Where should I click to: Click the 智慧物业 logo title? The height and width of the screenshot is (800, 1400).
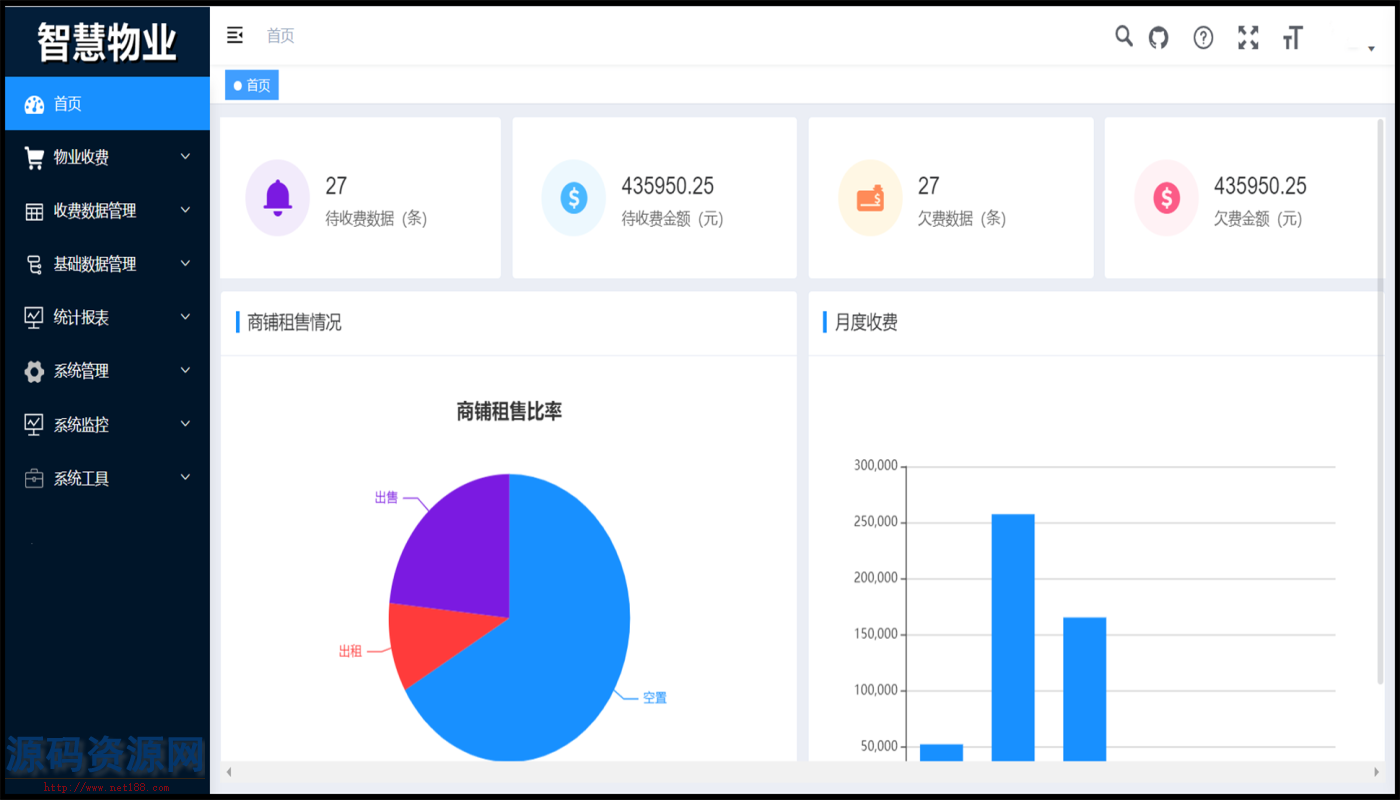click(x=107, y=42)
